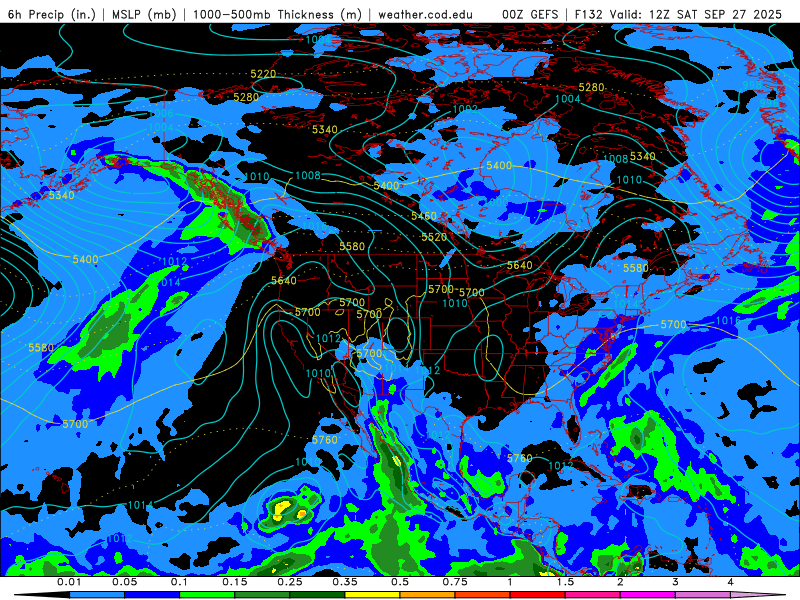Screen dimensions: 800x600
Task: Select the hot pink 1.5–2 legend swatch
Action: pyautogui.click(x=593, y=595)
